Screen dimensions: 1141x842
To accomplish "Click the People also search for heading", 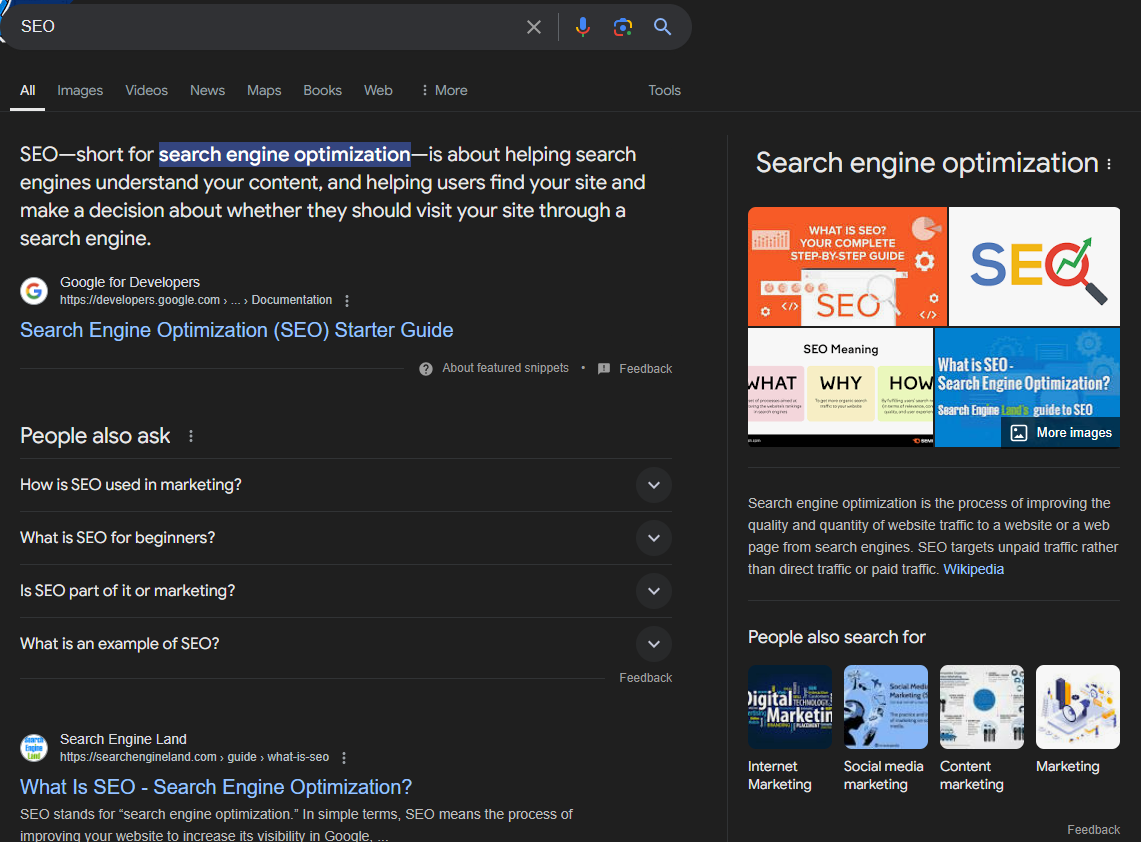I will (836, 638).
